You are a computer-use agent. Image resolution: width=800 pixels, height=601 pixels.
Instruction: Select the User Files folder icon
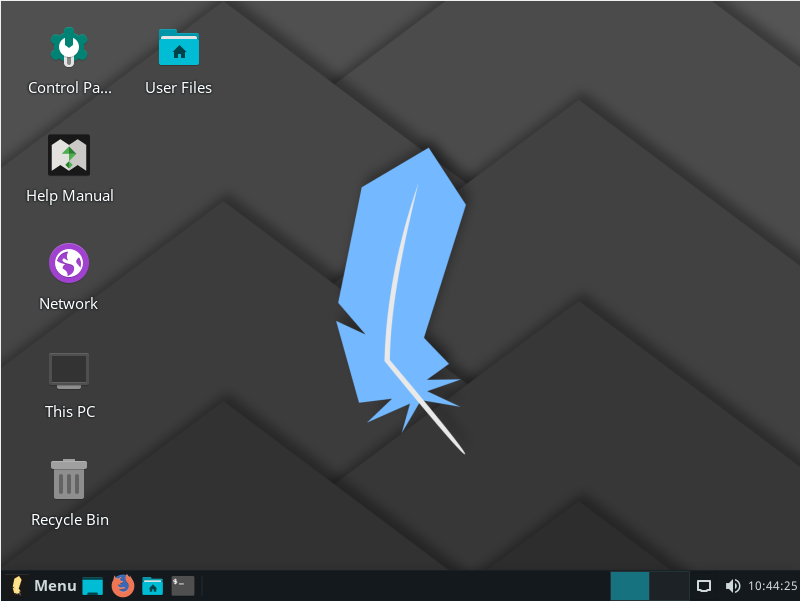[x=178, y=47]
